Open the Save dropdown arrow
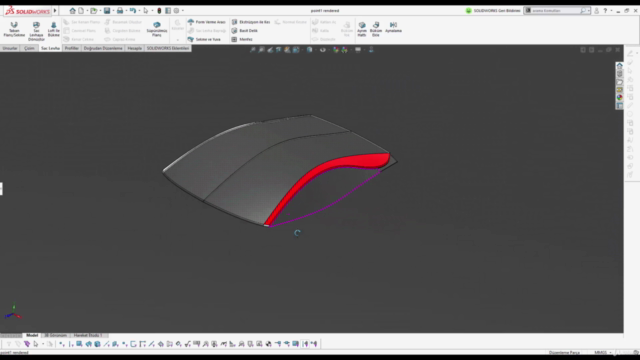This screenshot has width=640, height=360. pyautogui.click(x=113, y=11)
